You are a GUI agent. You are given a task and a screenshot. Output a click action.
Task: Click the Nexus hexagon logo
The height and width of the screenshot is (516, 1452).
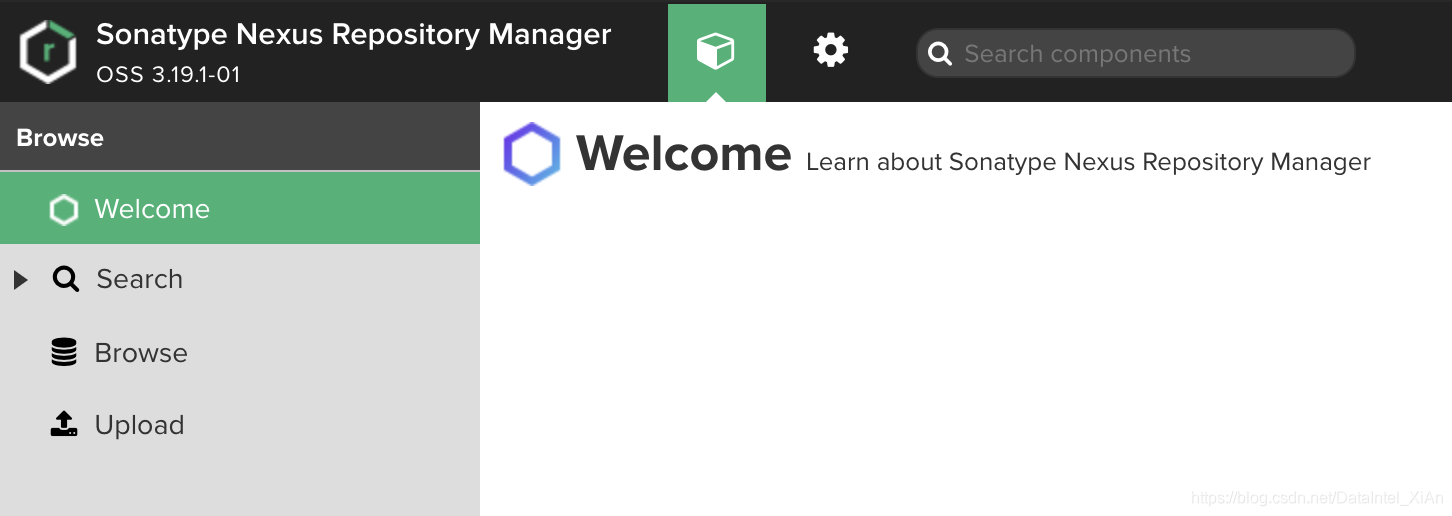point(48,52)
